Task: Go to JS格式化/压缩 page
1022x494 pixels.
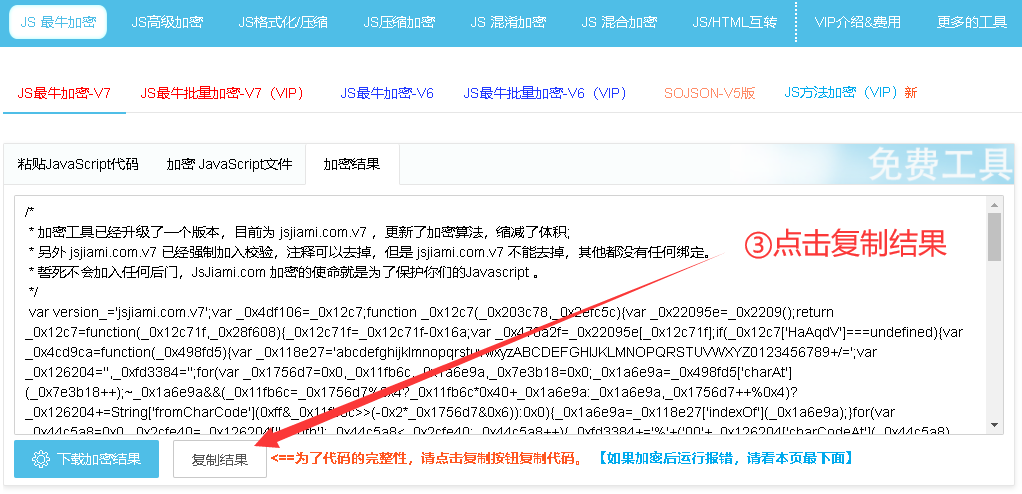Action: 283,22
